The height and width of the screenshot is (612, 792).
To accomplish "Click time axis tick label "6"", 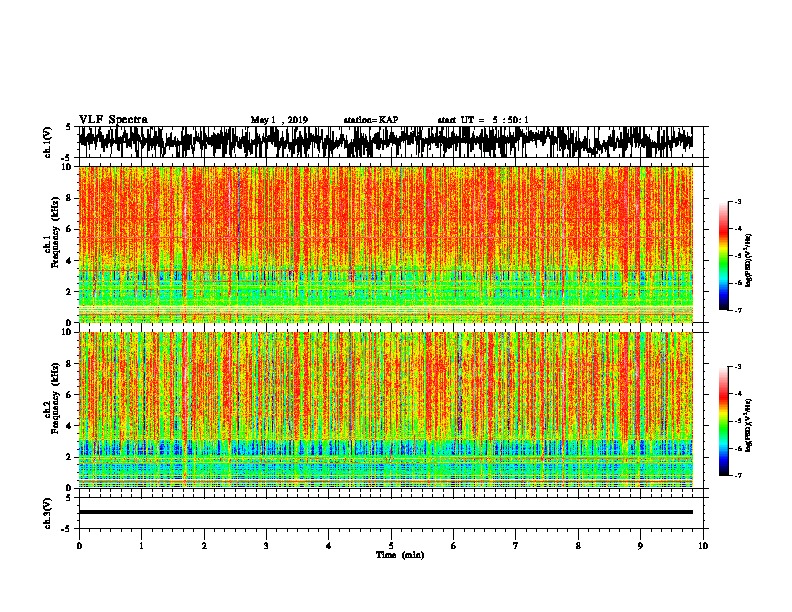I will click(454, 546).
